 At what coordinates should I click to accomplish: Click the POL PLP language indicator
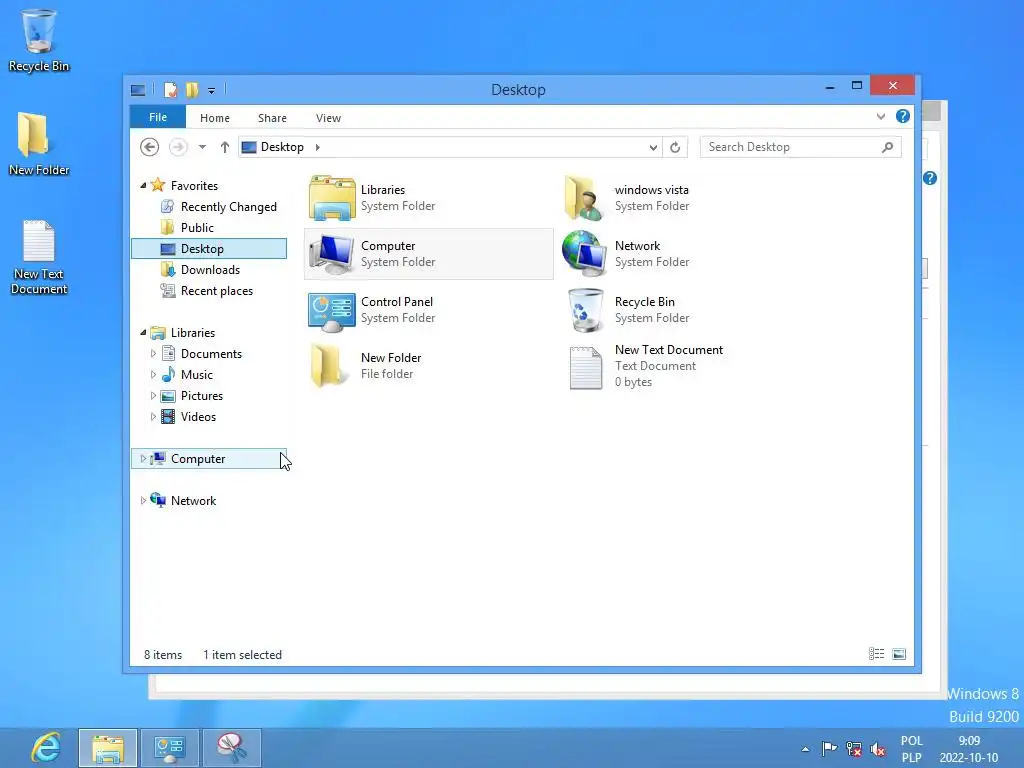point(912,749)
